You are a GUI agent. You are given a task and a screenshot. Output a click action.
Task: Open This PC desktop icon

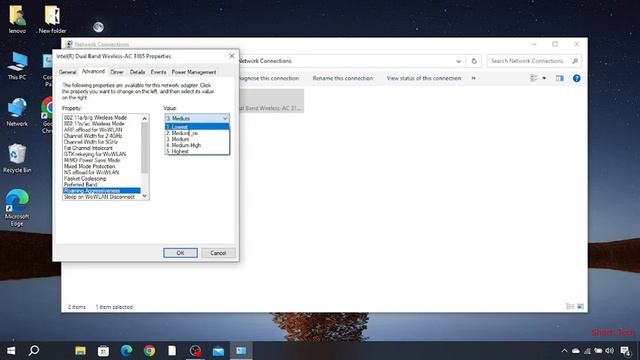[x=17, y=65]
